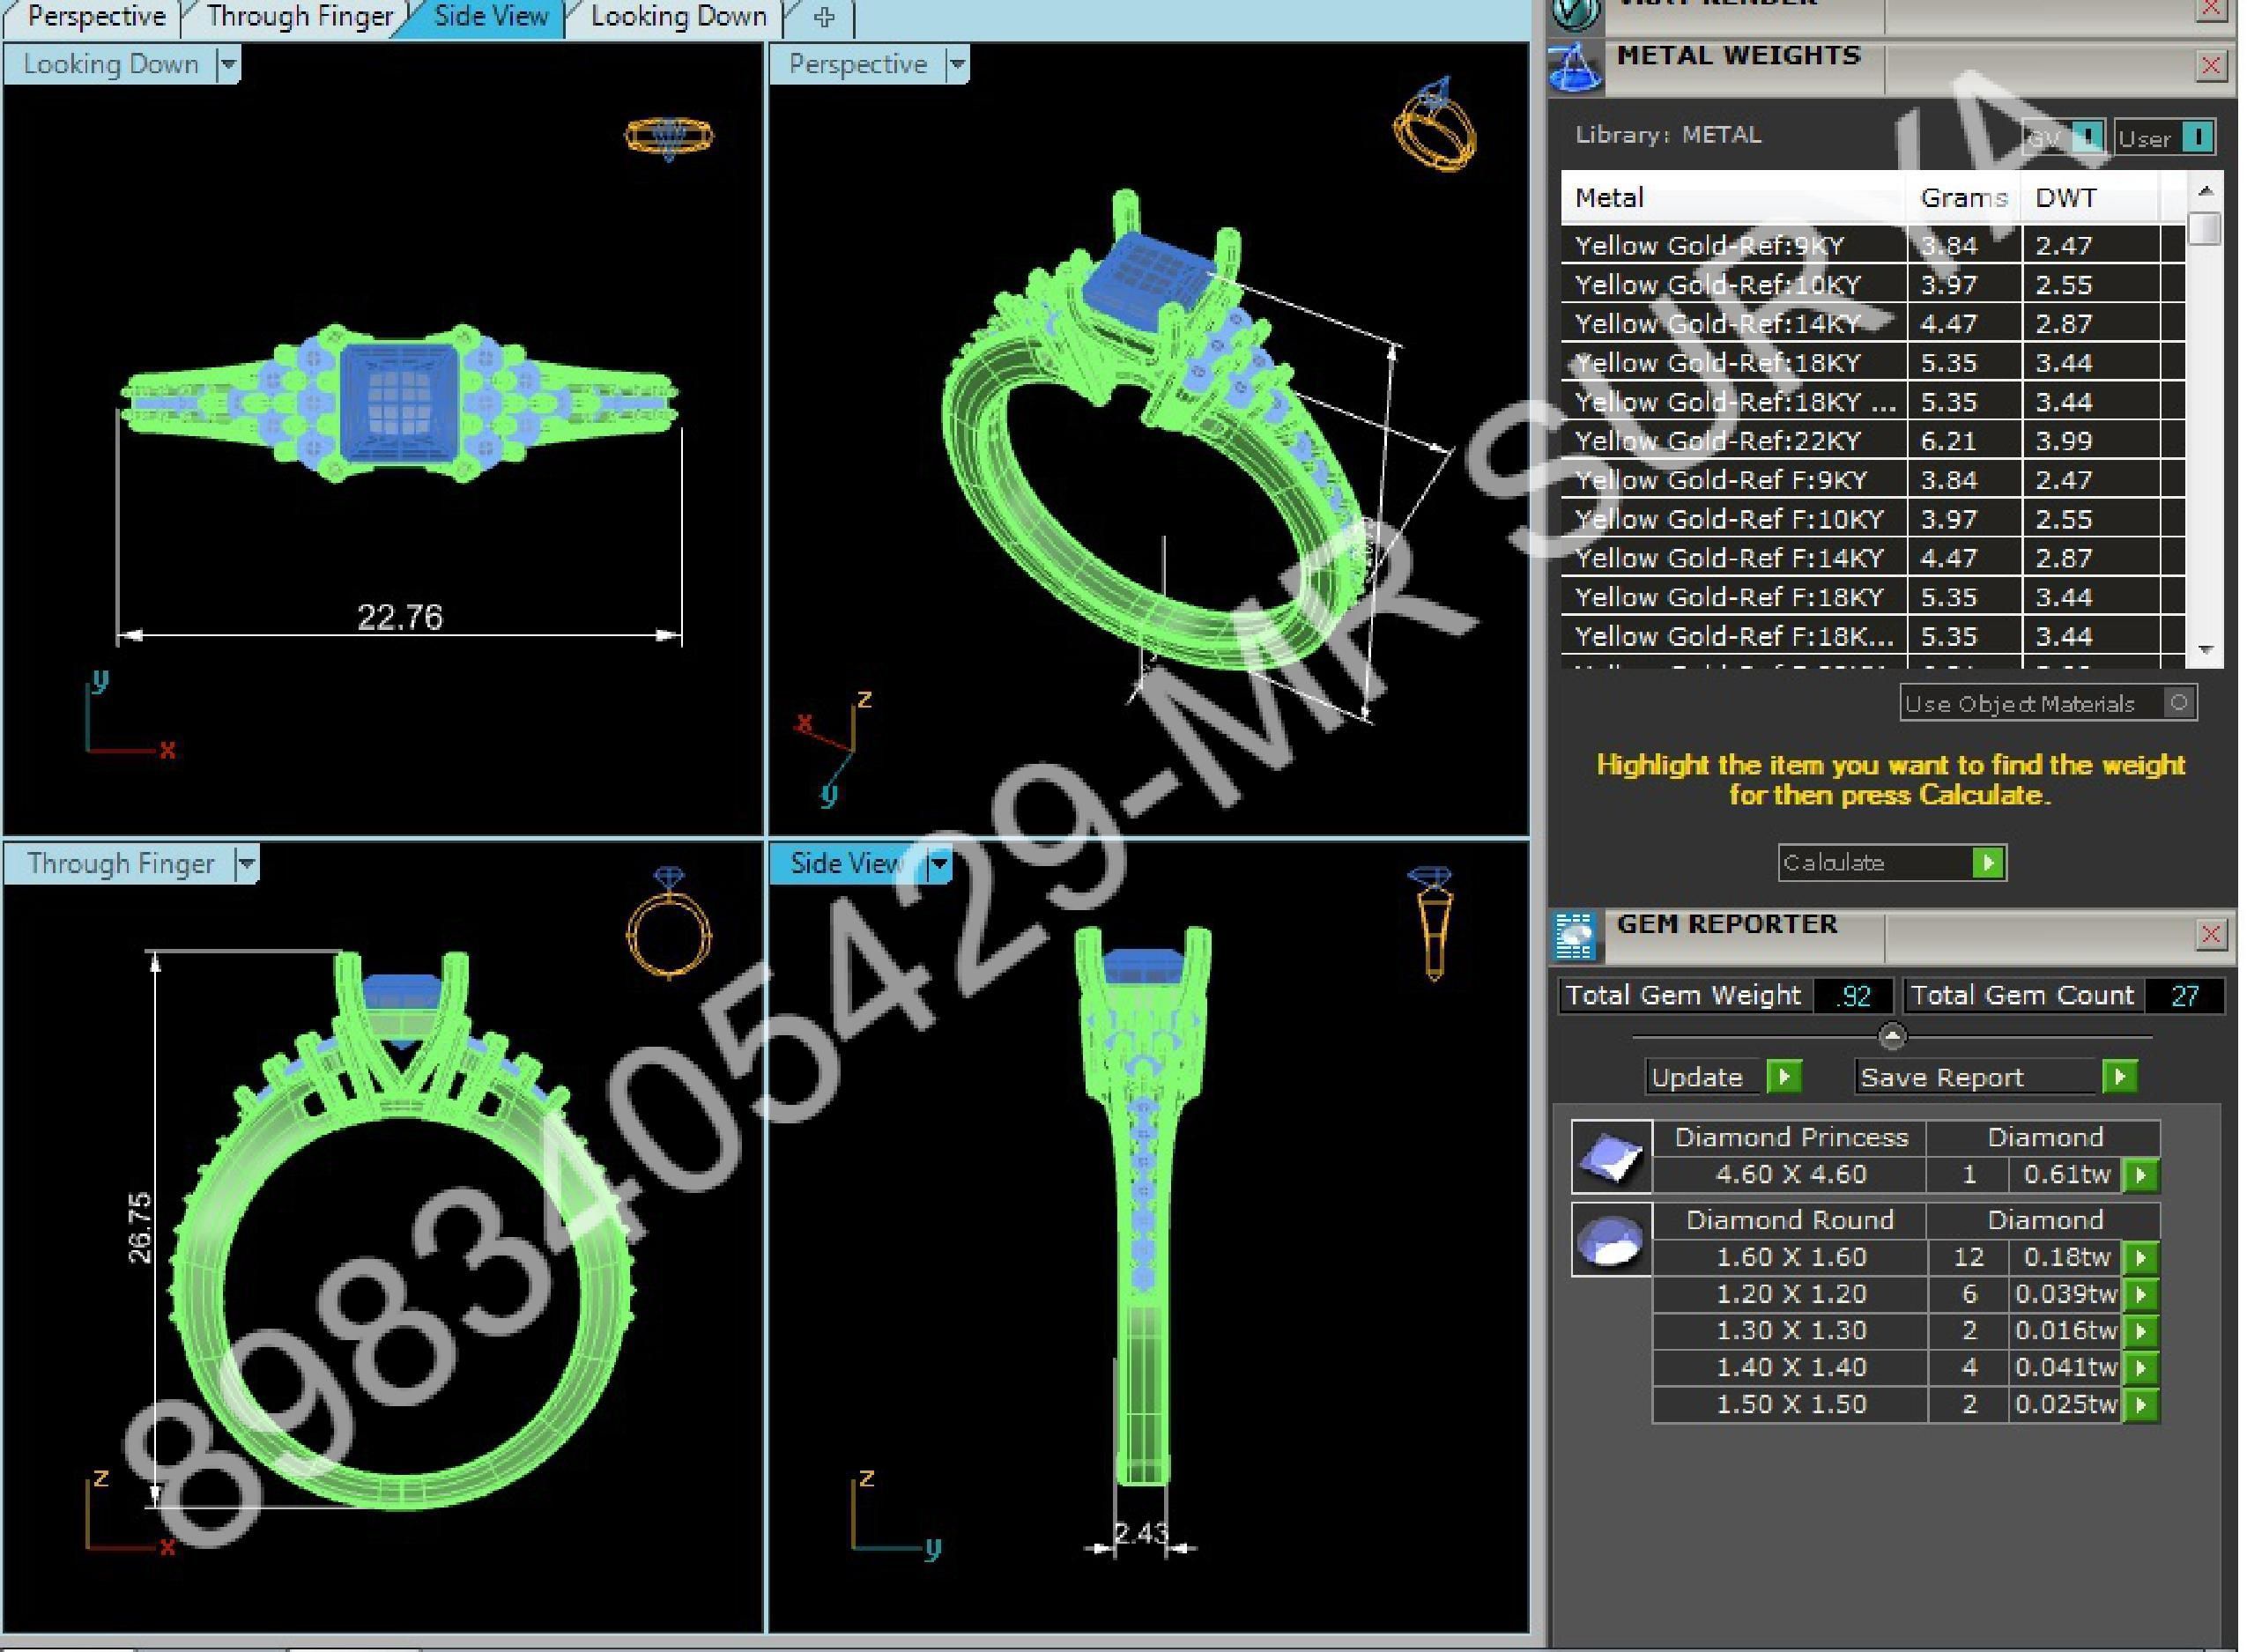The height and width of the screenshot is (1652, 2247).
Task: Click the 0.61tw weight cell
Action: [2066, 1175]
